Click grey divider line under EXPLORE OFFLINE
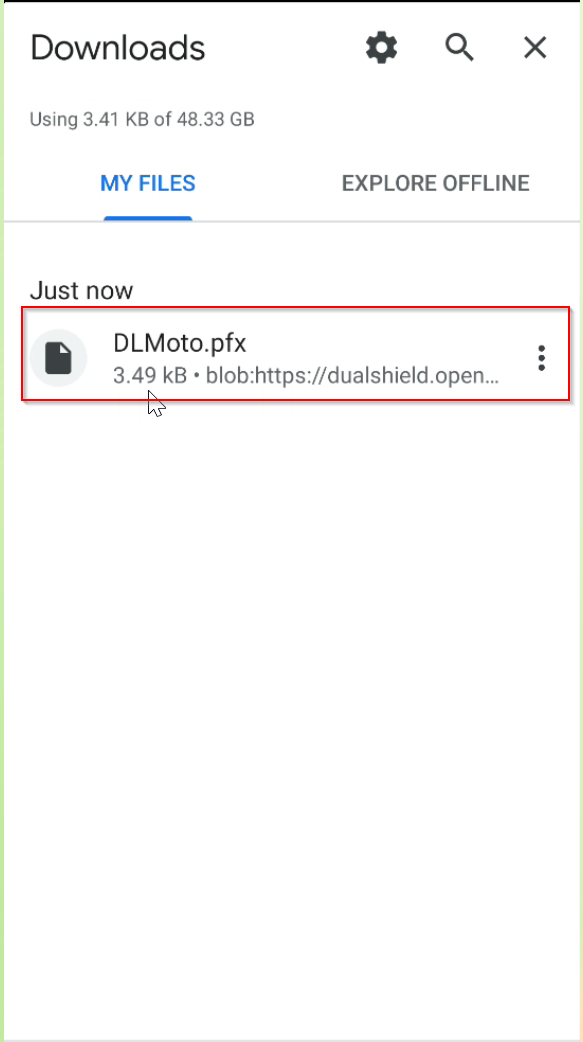The width and height of the screenshot is (583, 1042). pos(435,221)
